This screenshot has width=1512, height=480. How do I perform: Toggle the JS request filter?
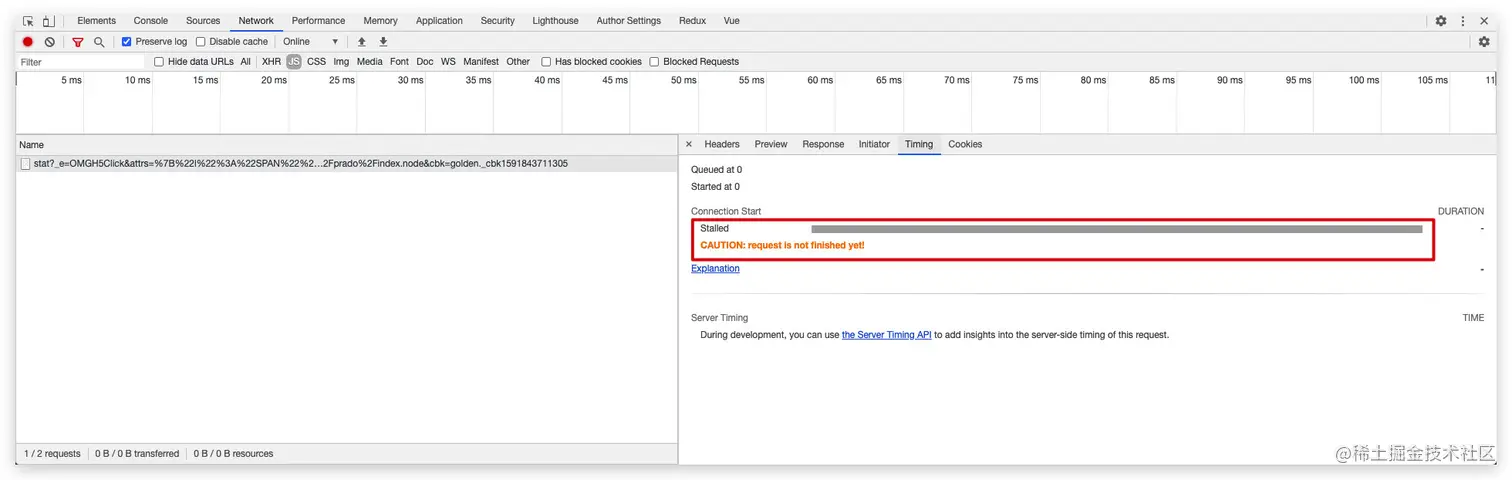click(x=294, y=62)
